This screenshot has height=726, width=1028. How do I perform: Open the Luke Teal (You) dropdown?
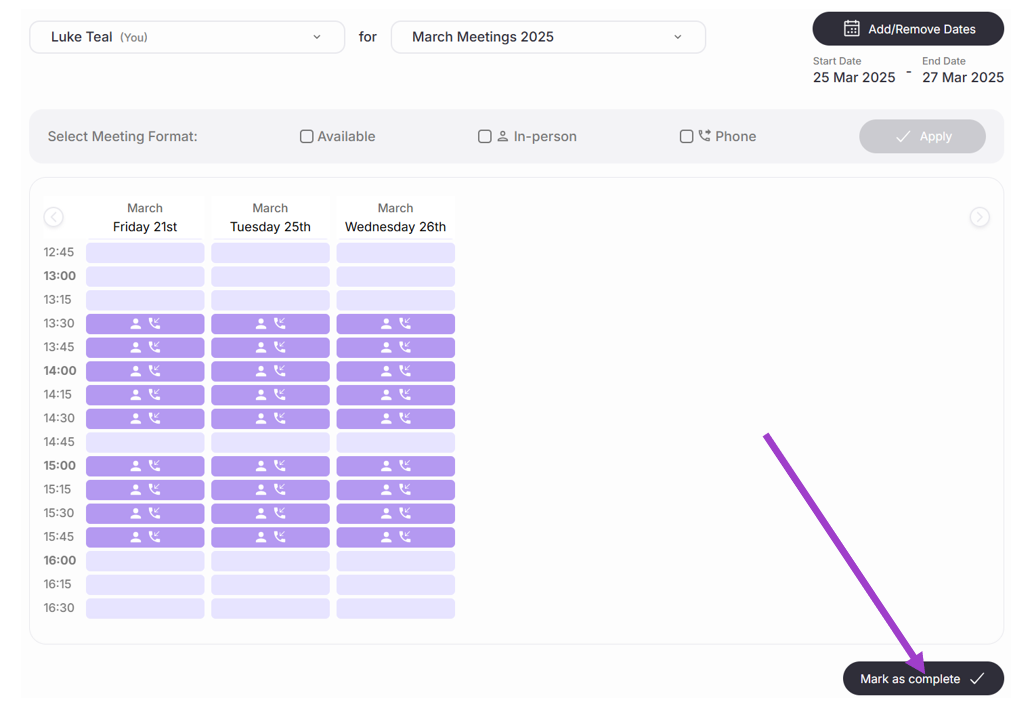187,37
